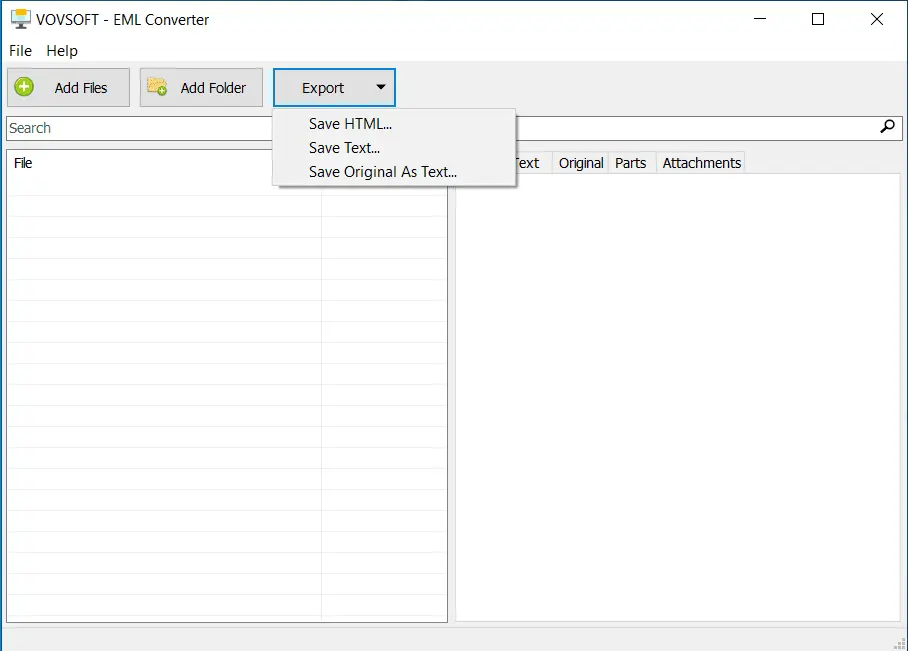Viewport: 908px width, 651px height.
Task: Click the green plus Add Files icon
Action: pyautogui.click(x=25, y=88)
